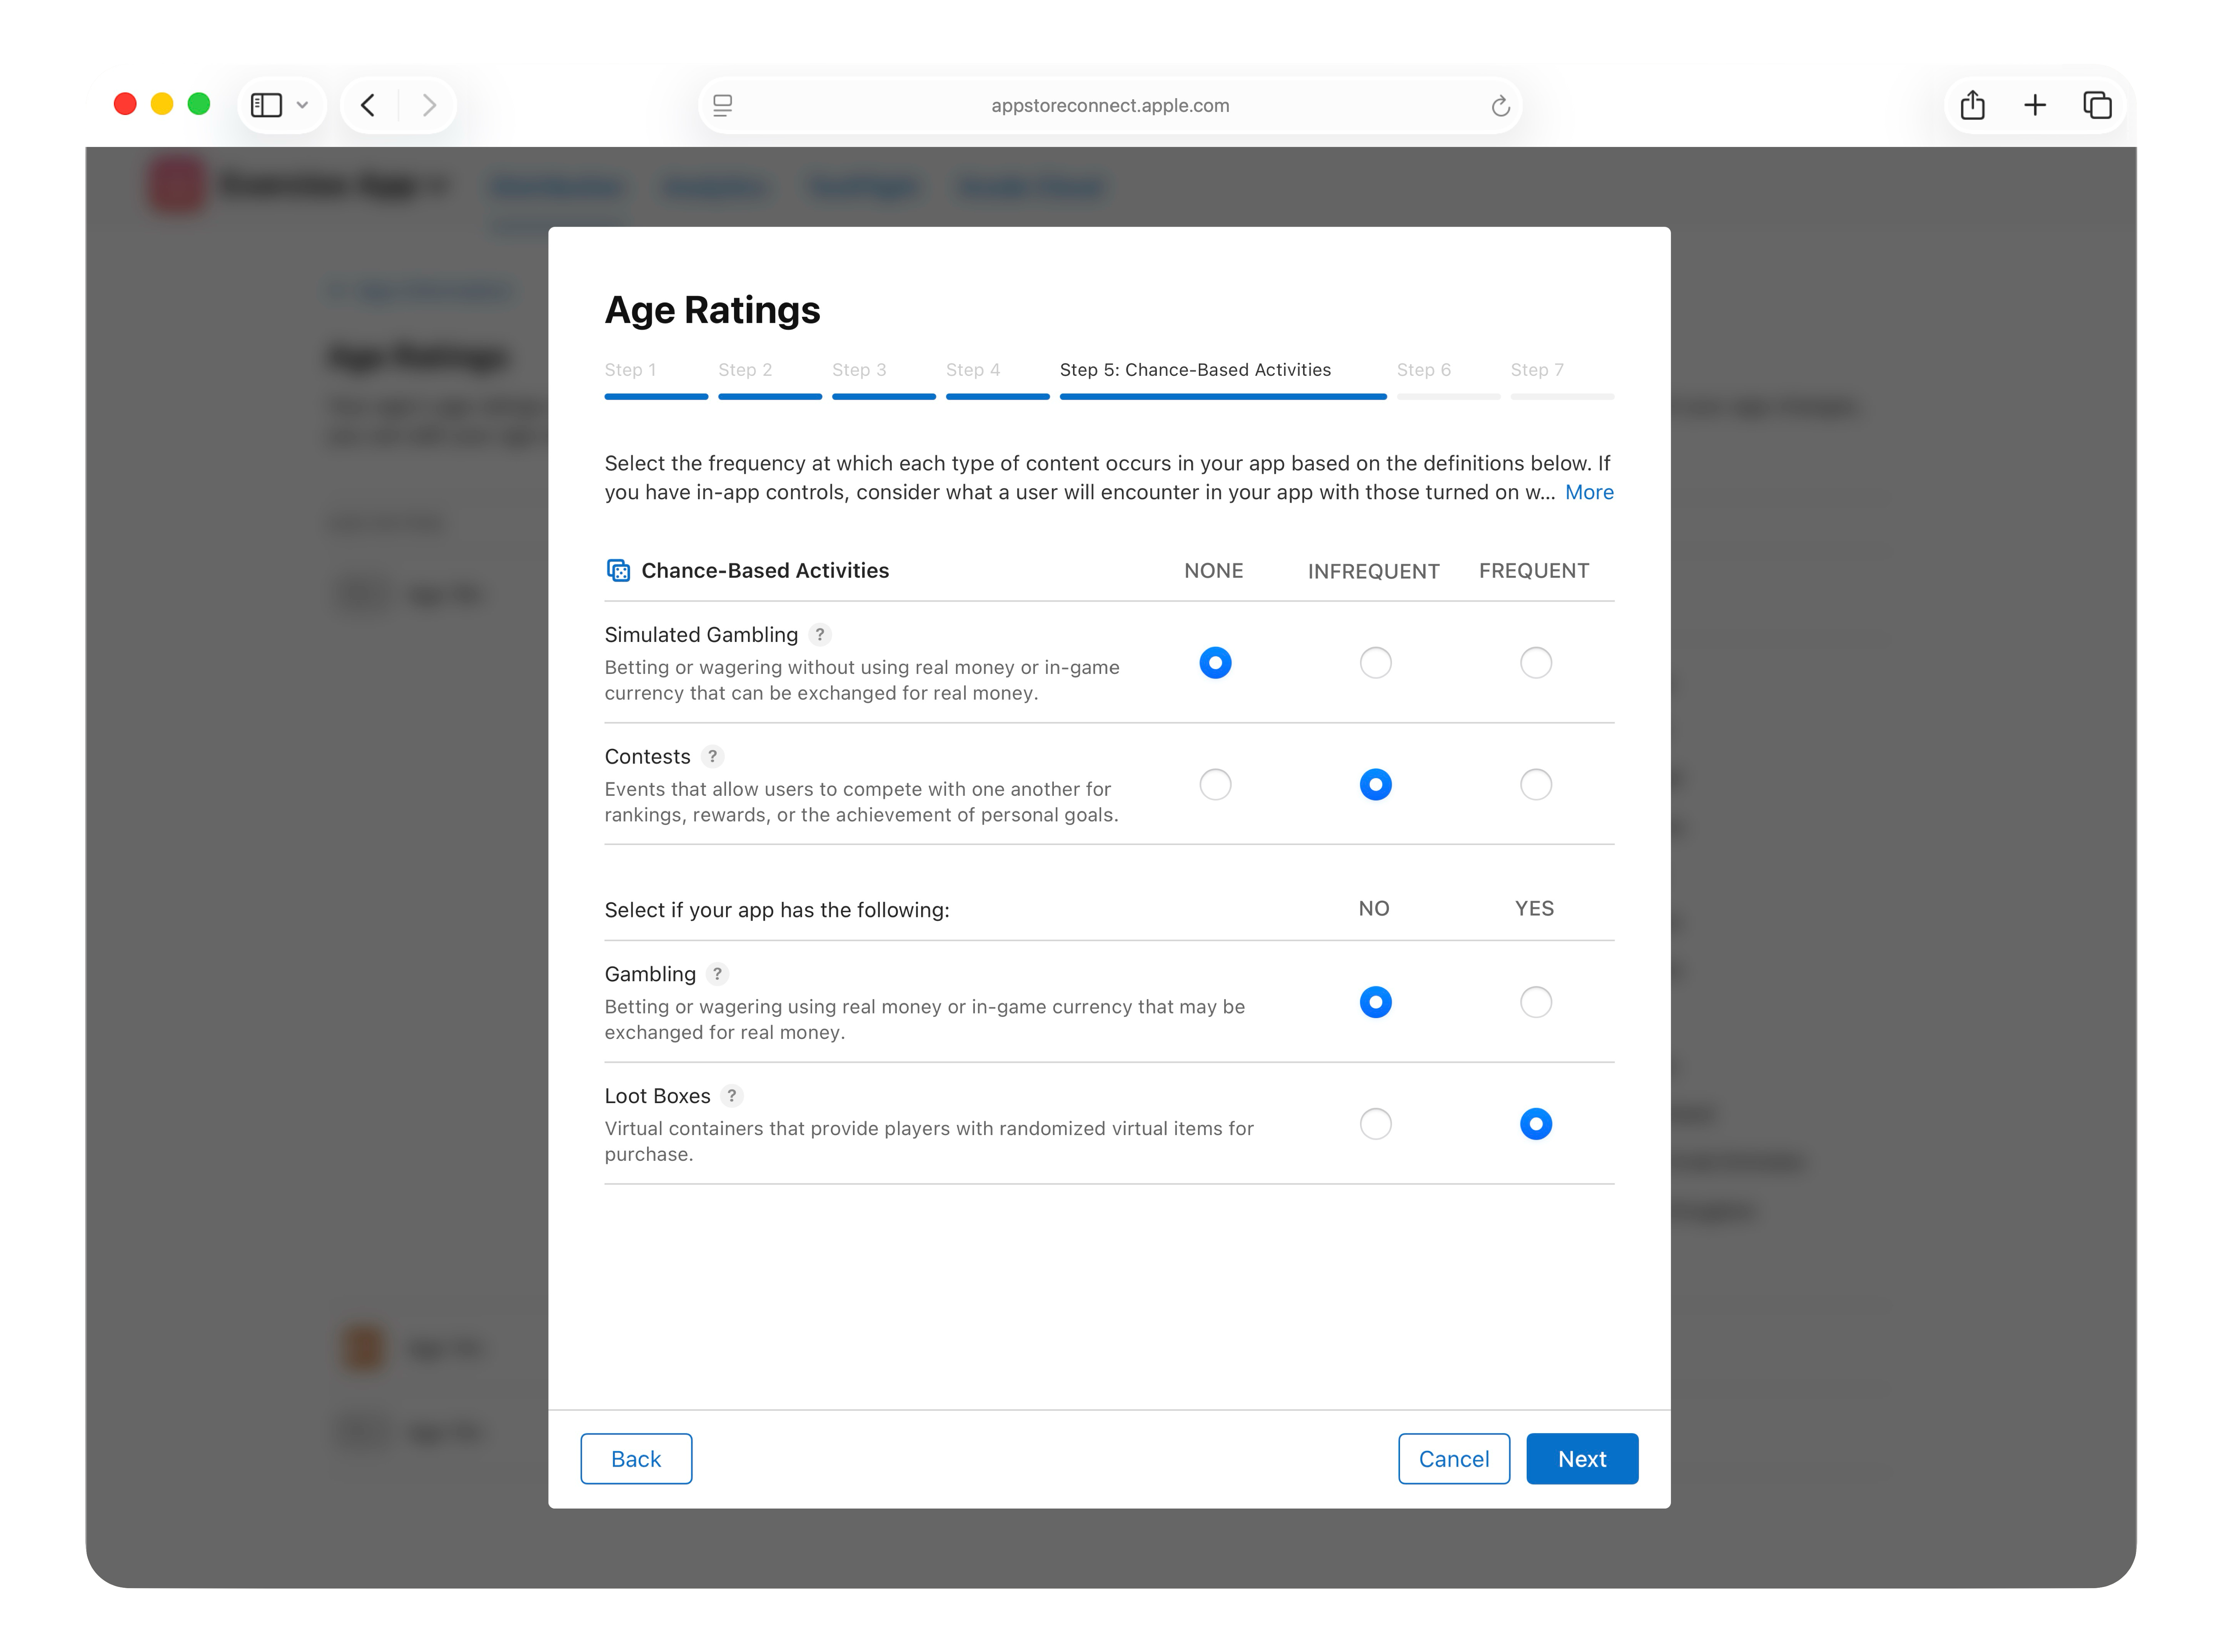
Task: Expand description text with More link
Action: pyautogui.click(x=1588, y=492)
